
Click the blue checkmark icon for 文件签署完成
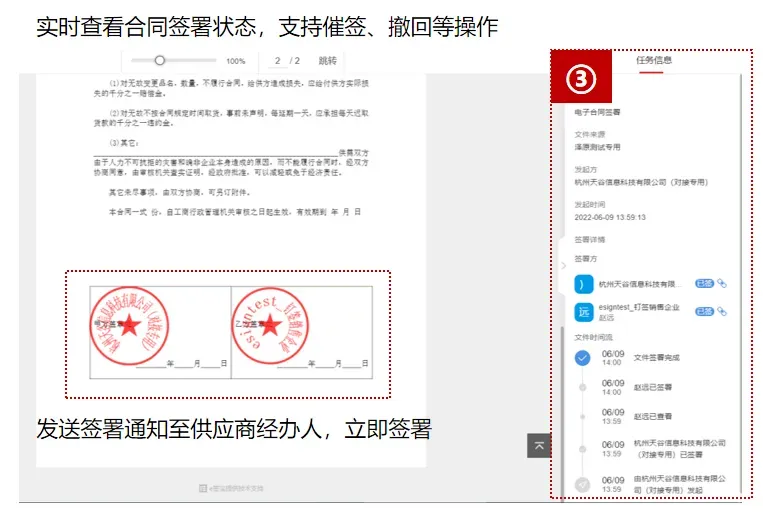(x=582, y=358)
